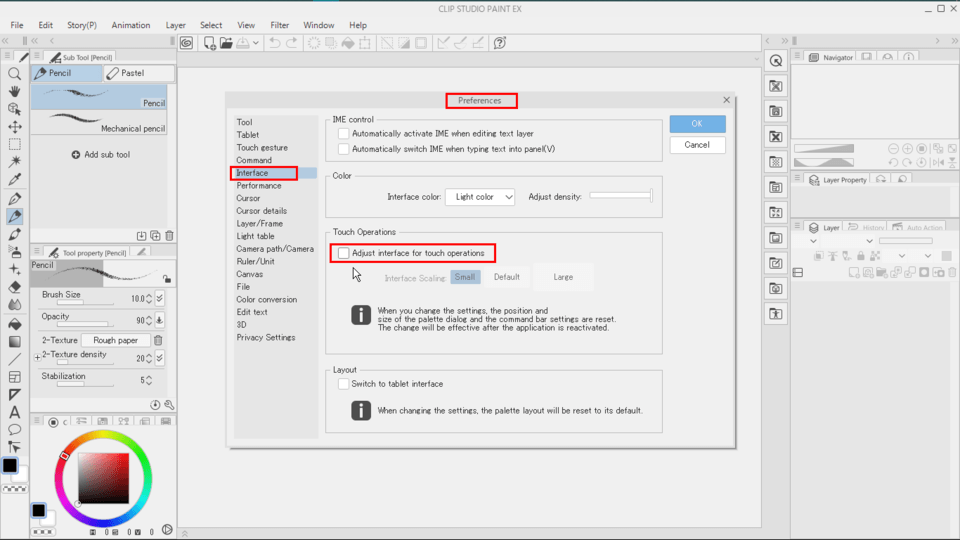Expand Opacity dynamics button
This screenshot has height=540, width=960.
160,320
